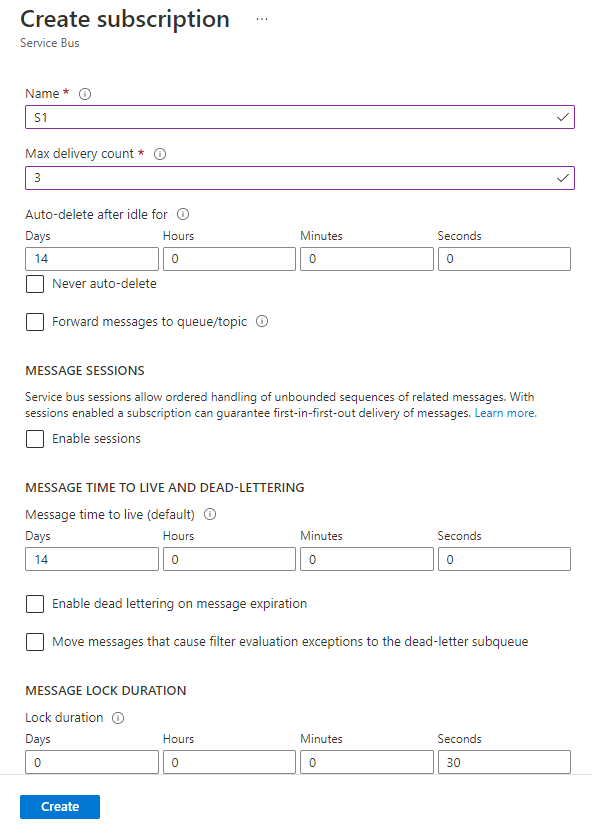592x839 pixels.
Task: Enable the Never auto-delete checkbox
Action: click(35, 284)
